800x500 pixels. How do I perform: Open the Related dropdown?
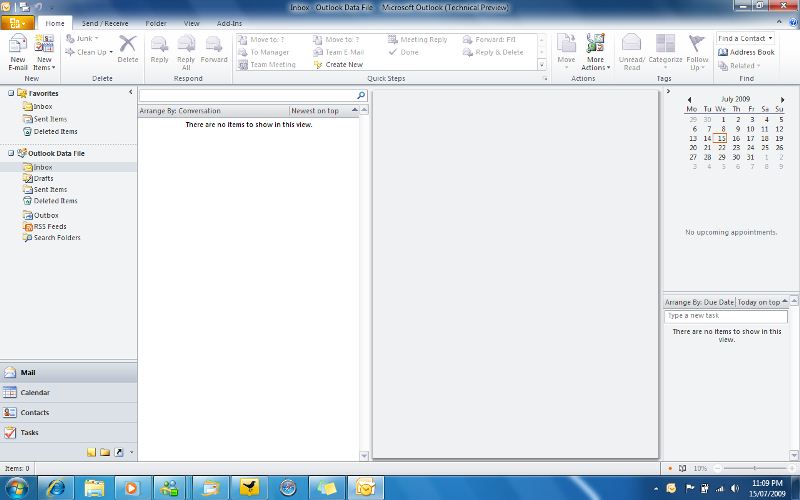click(739, 66)
